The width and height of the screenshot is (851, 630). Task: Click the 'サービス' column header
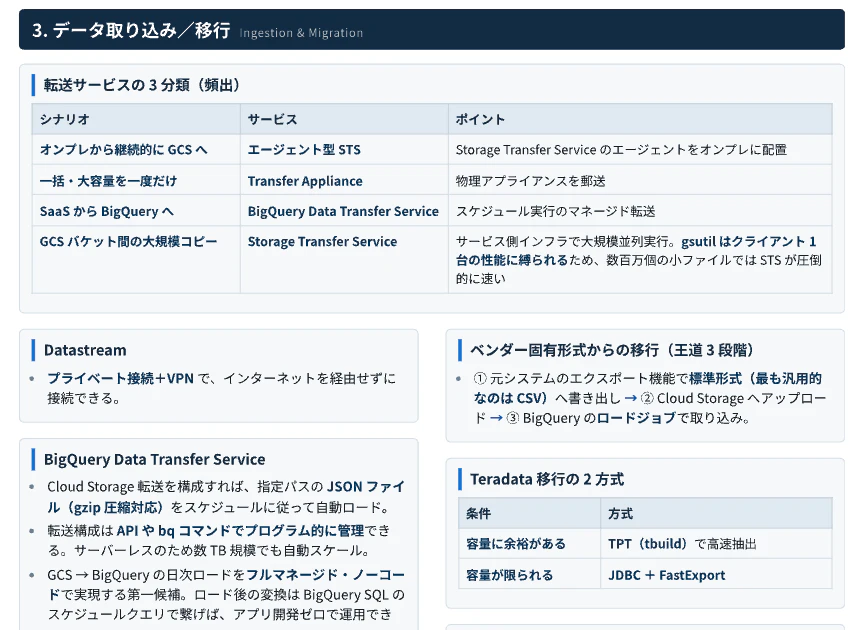[x=344, y=119]
